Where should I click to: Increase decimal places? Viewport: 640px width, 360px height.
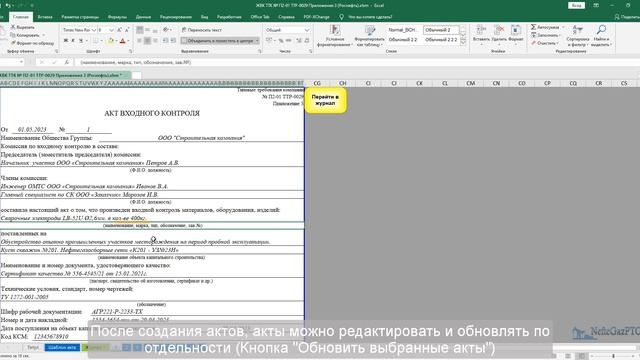[x=299, y=41]
